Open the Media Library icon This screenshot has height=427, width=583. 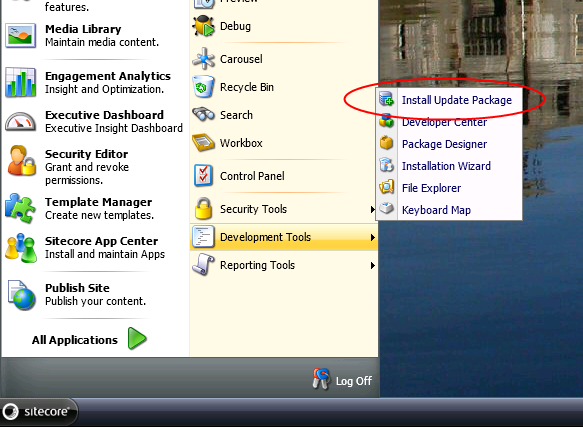point(21,36)
